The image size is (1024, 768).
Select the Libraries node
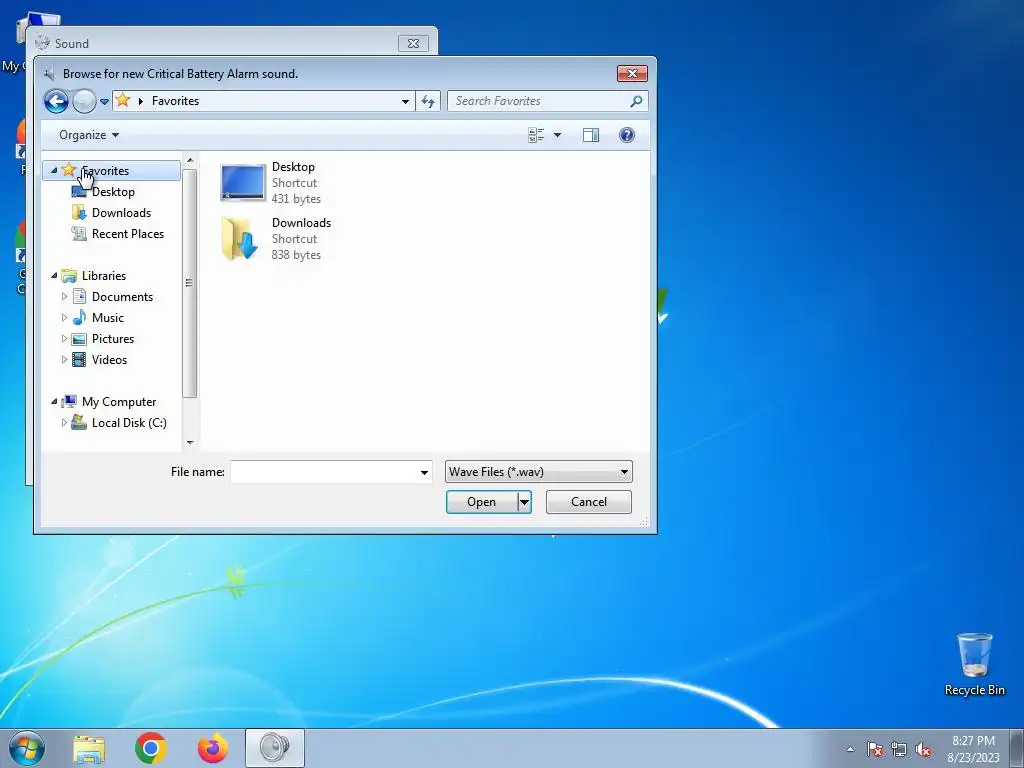coord(104,276)
